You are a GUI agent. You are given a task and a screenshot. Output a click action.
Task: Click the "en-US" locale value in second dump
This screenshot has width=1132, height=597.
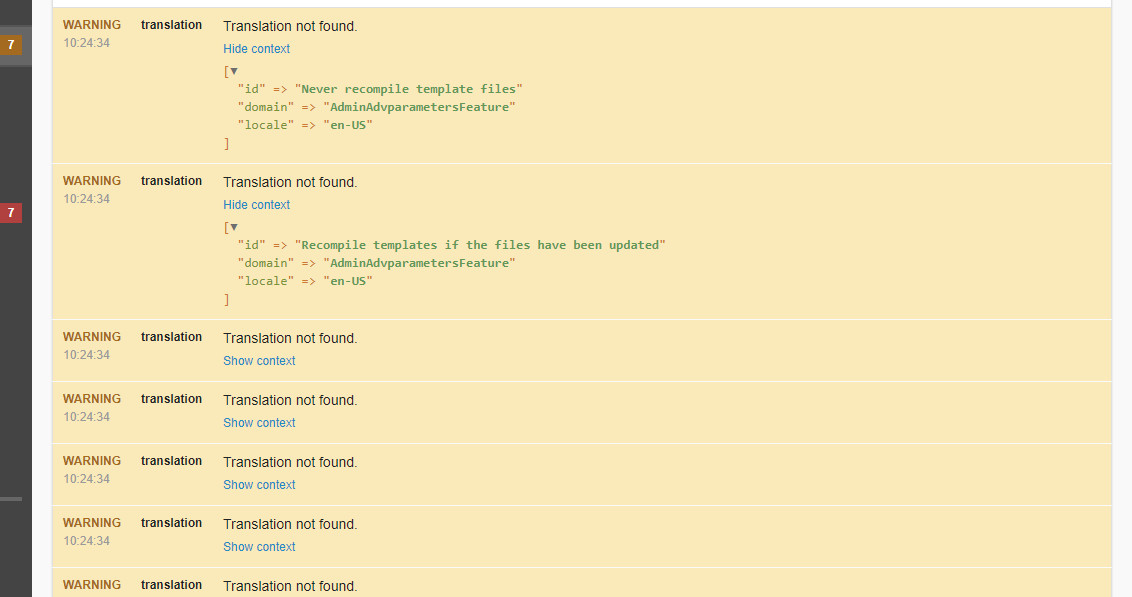tap(348, 282)
